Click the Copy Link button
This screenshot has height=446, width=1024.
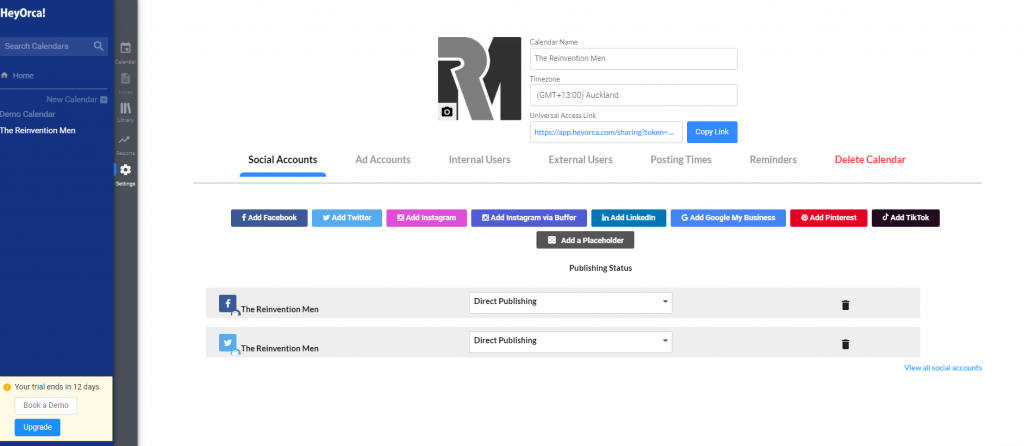coord(712,132)
